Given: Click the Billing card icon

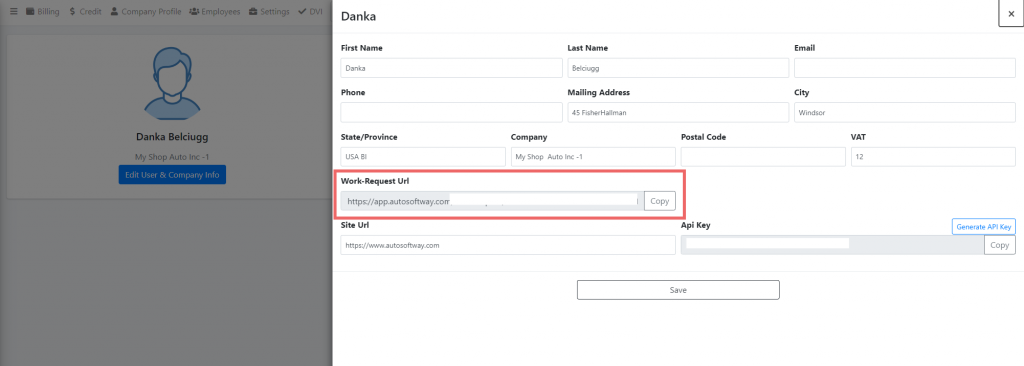Looking at the screenshot, I should [30, 12].
